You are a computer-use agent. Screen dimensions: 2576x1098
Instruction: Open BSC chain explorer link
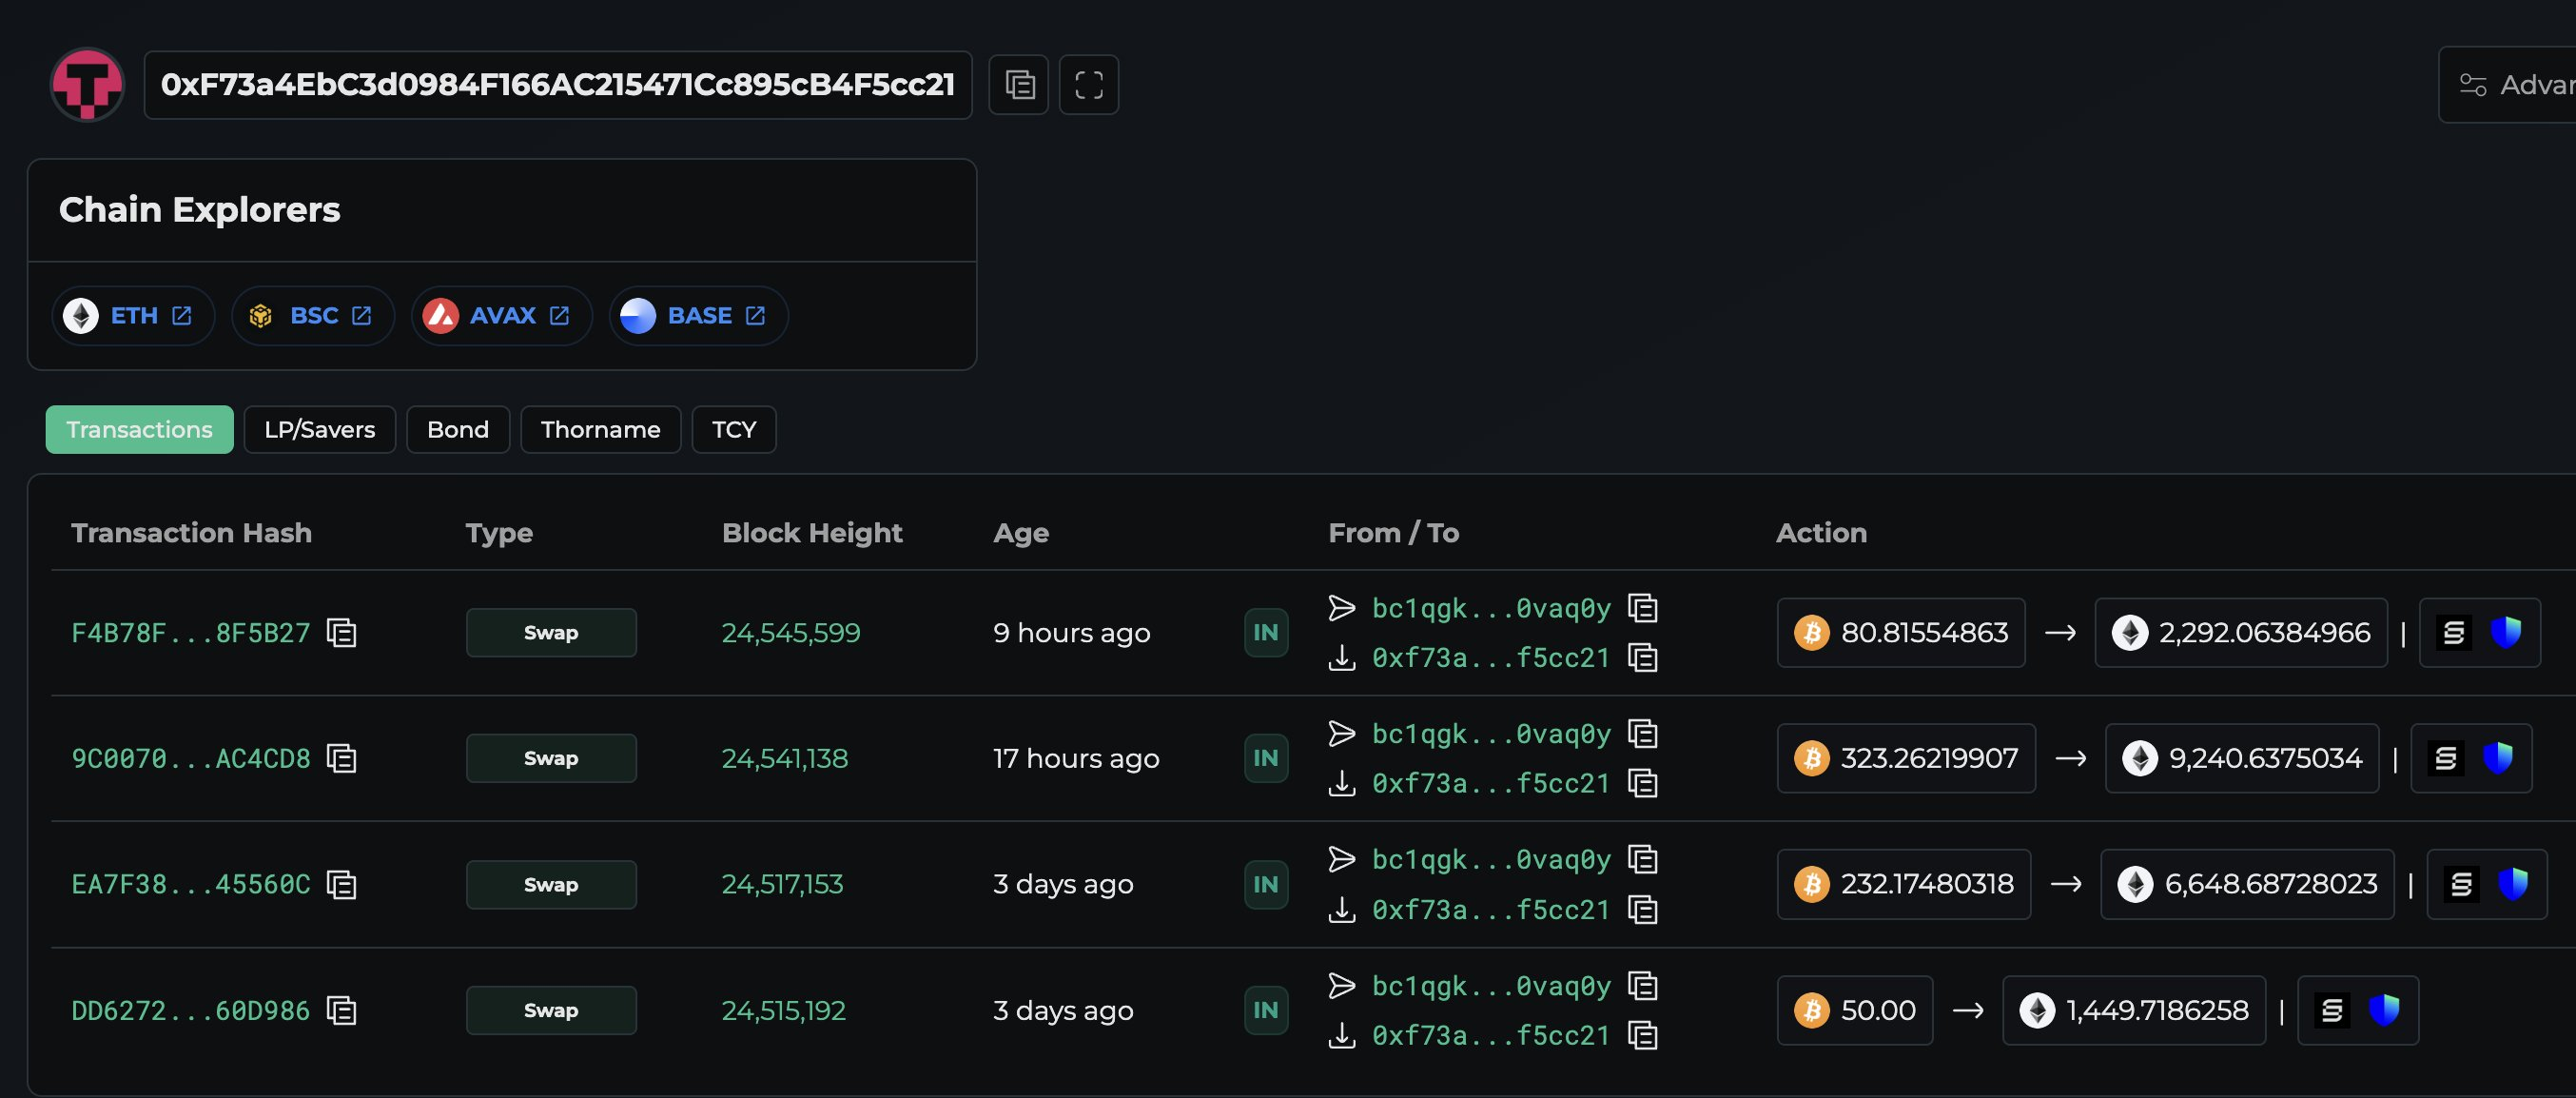pyautogui.click(x=313, y=316)
